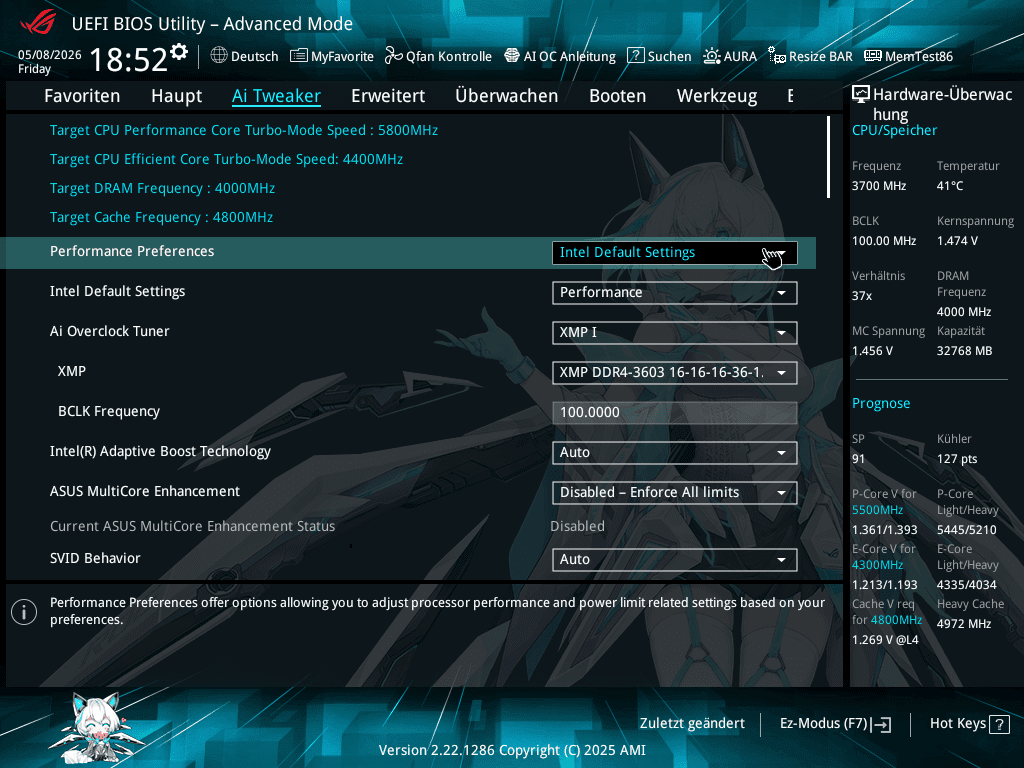The image size is (1024, 768).
Task: Click 4800MHz cache frequency link
Action: coord(896,620)
